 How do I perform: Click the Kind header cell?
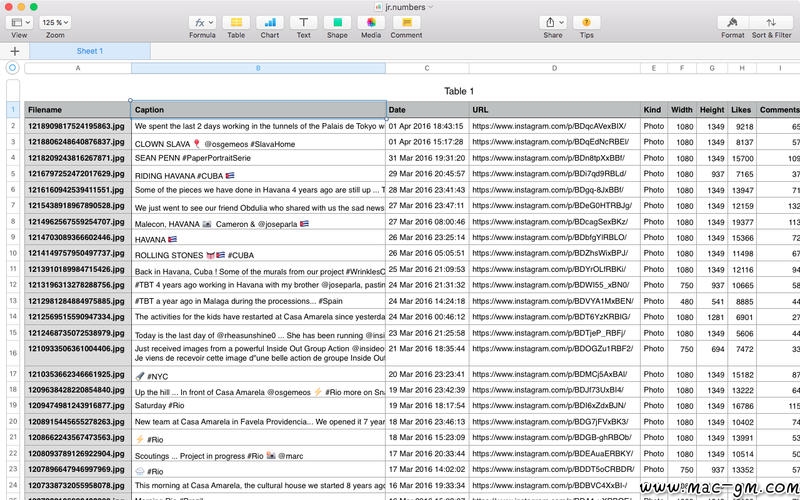[x=654, y=110]
